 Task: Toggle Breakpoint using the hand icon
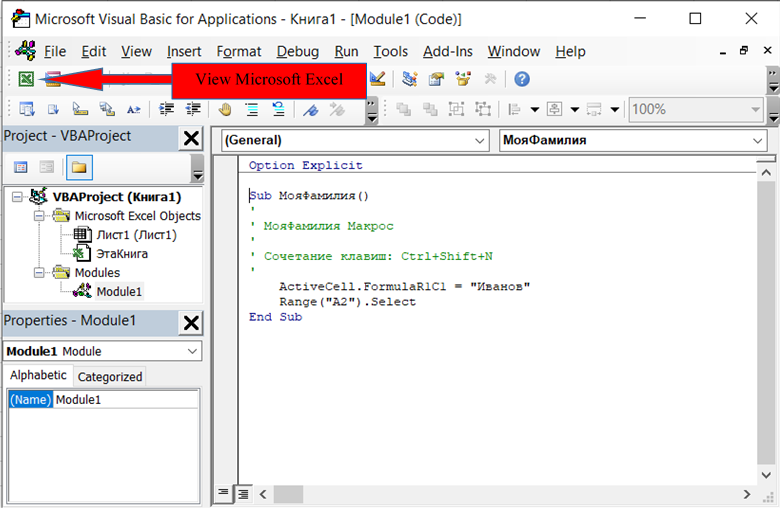(225, 109)
